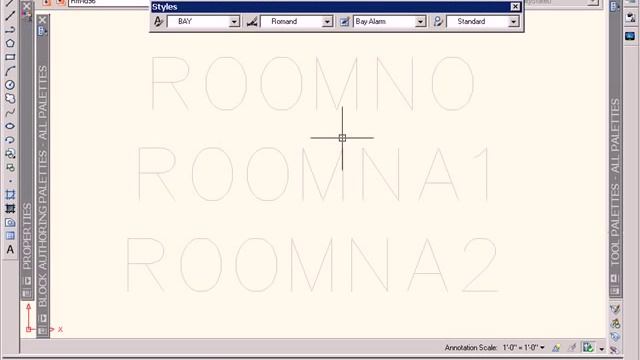Click the Properties palette title bar
The height and width of the screenshot is (360, 640).
tap(27, 236)
